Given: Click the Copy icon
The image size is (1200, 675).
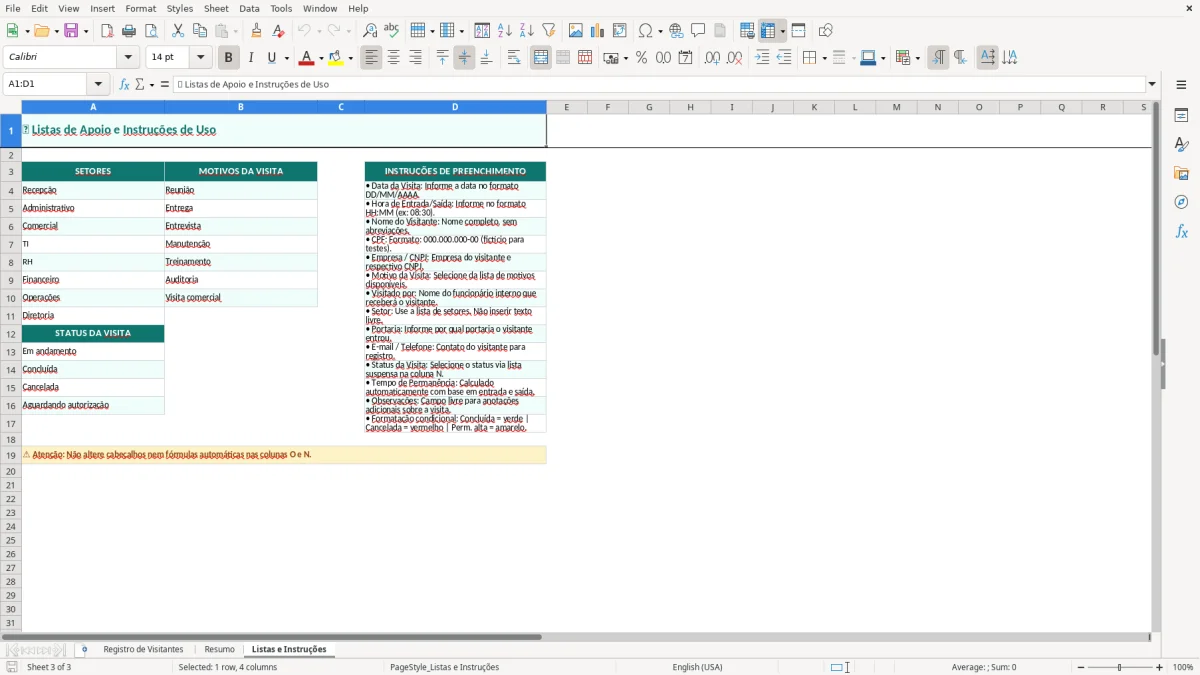Looking at the screenshot, I should [x=200, y=31].
